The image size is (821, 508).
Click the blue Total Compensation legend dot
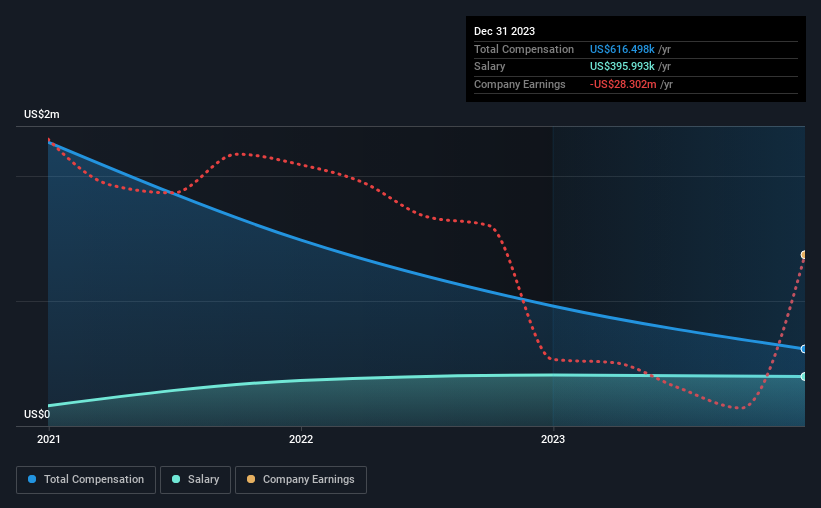pyautogui.click(x=32, y=479)
